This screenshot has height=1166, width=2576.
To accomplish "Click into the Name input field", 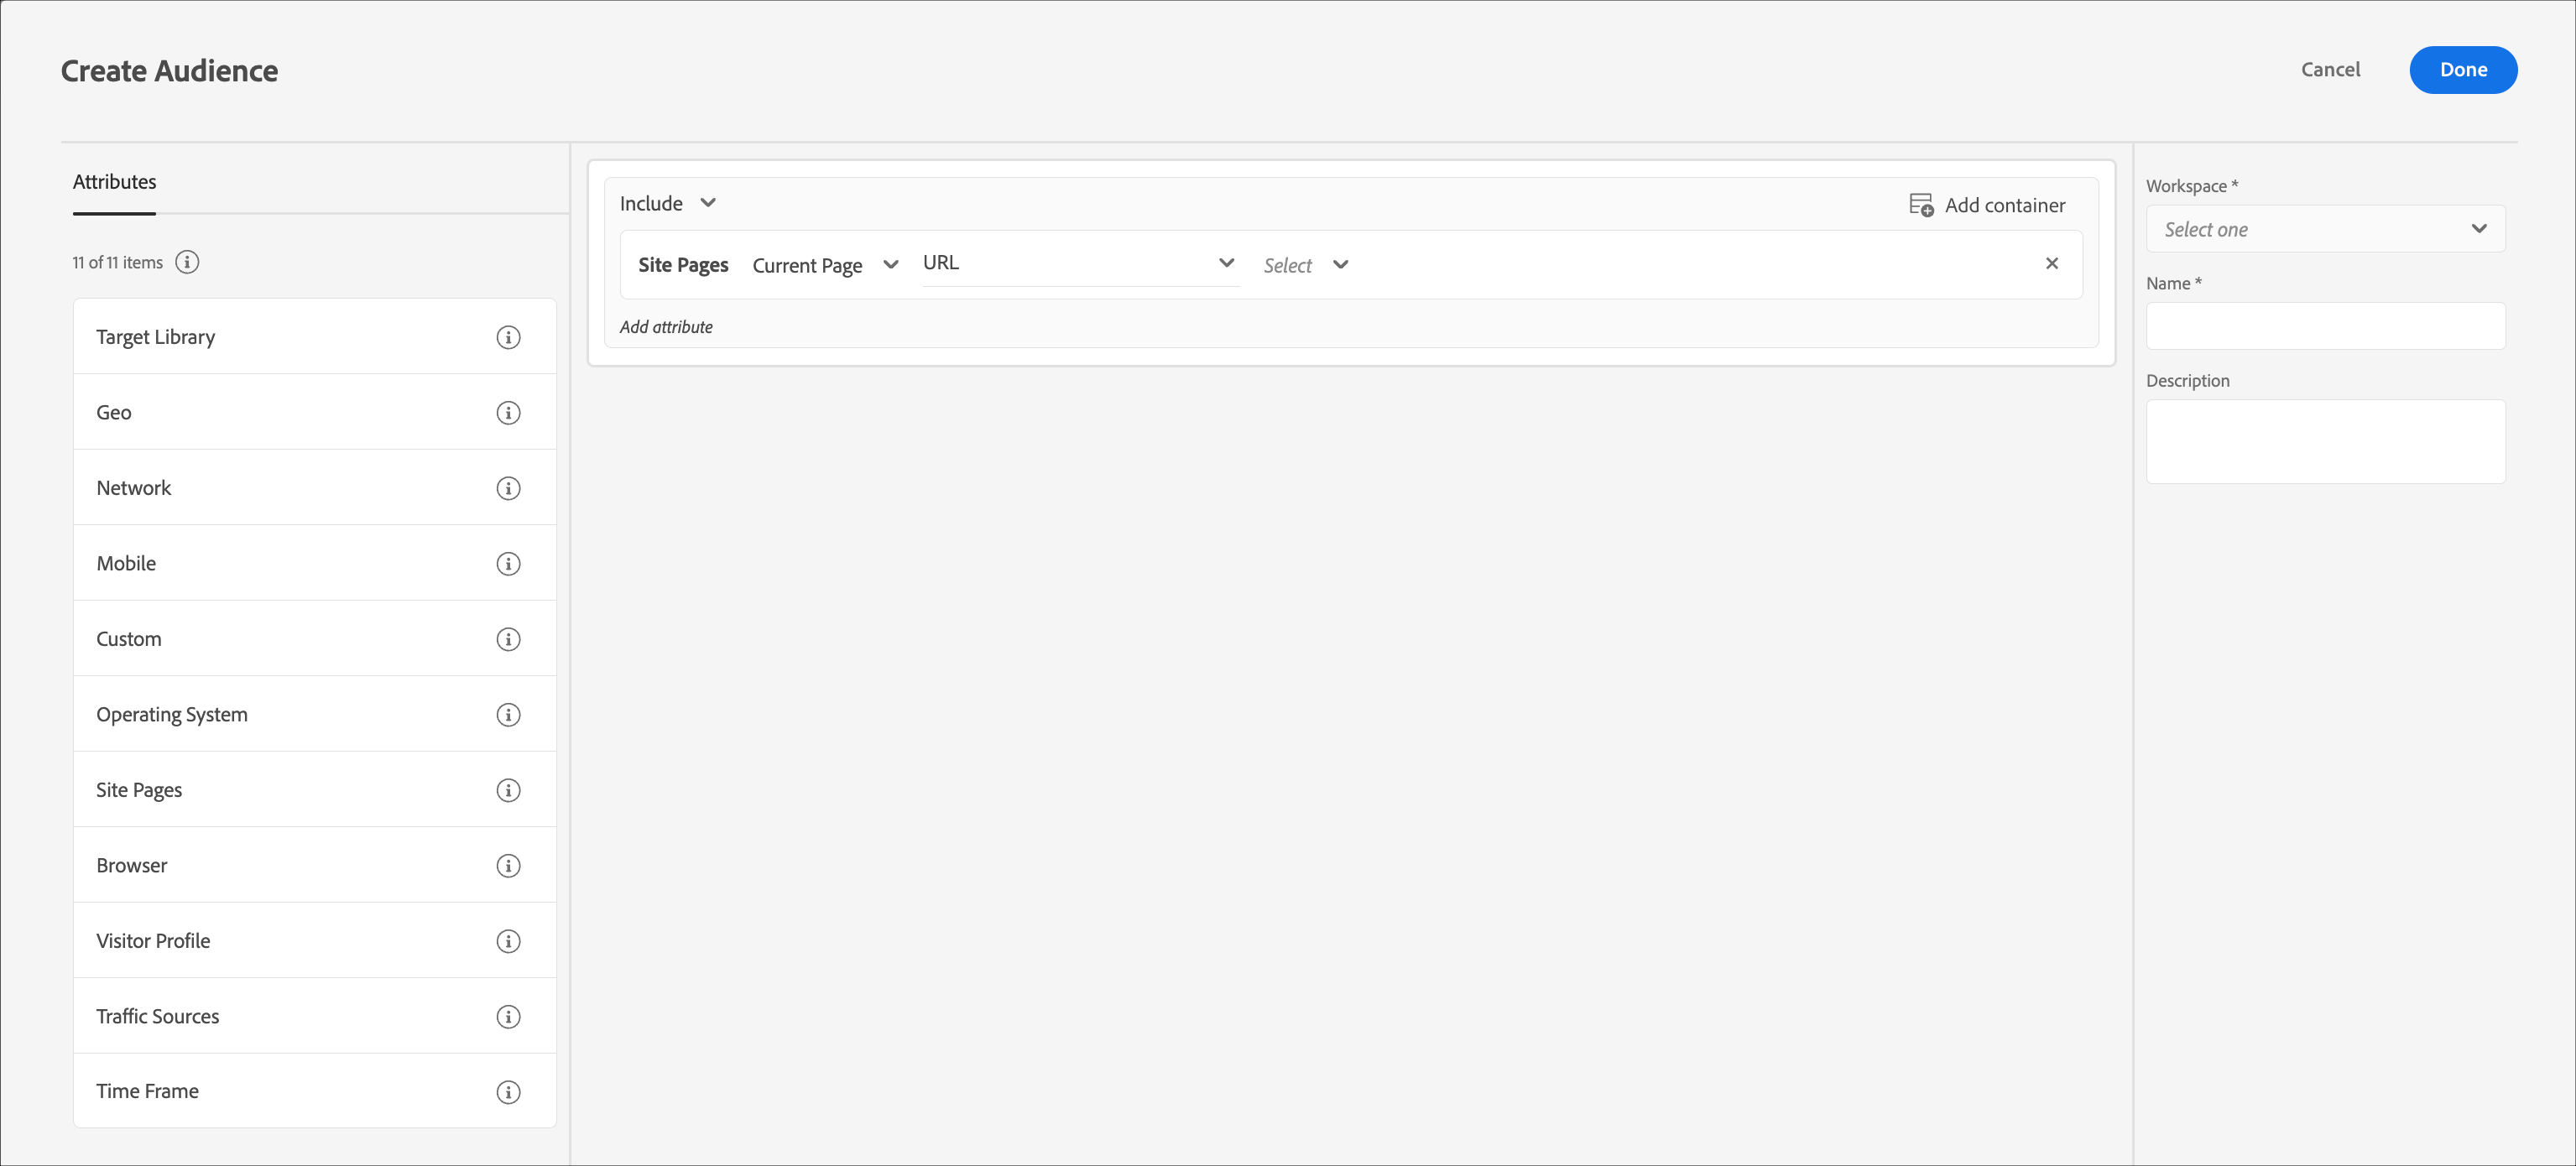I will 2324,326.
